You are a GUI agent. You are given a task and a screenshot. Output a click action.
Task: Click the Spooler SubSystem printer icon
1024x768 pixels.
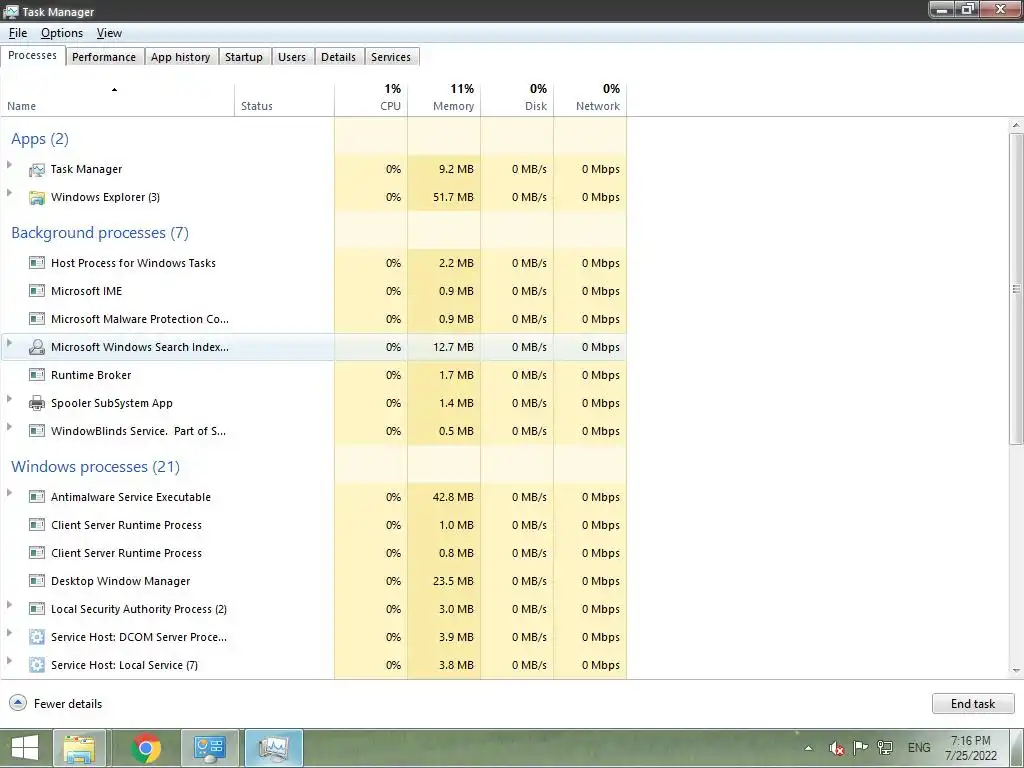click(37, 404)
